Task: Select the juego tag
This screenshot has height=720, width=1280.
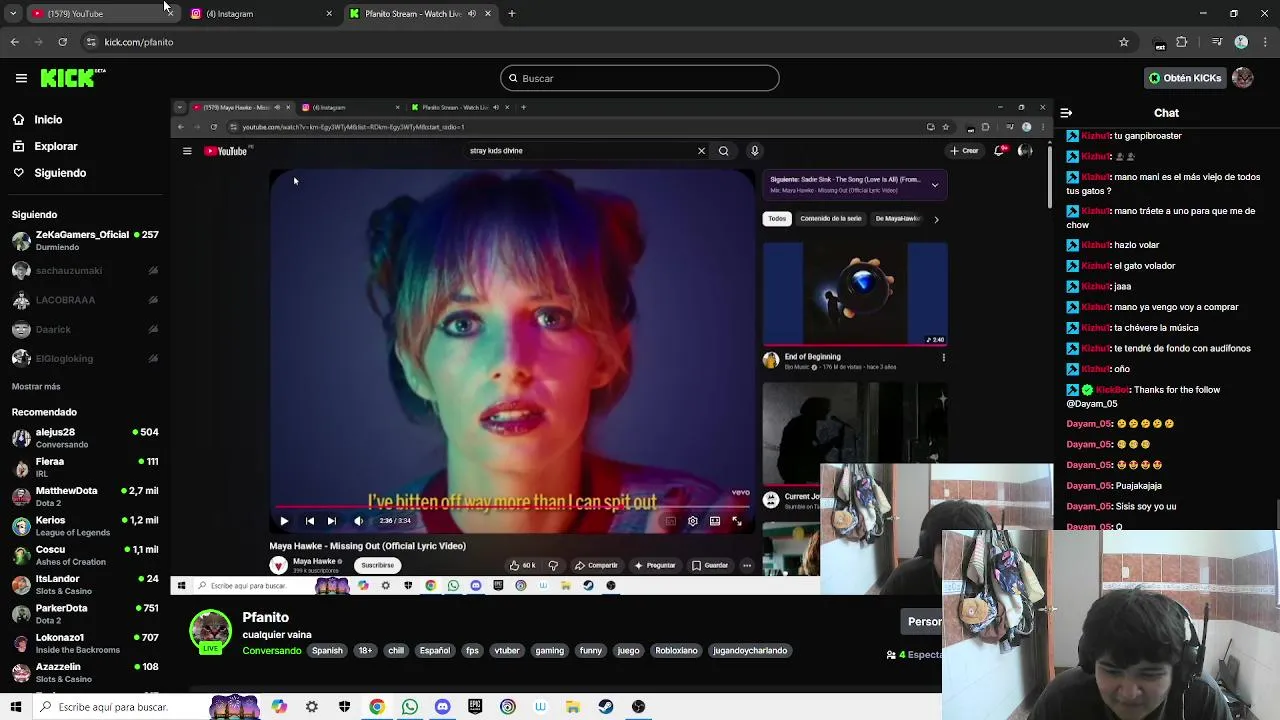Action: [x=628, y=651]
